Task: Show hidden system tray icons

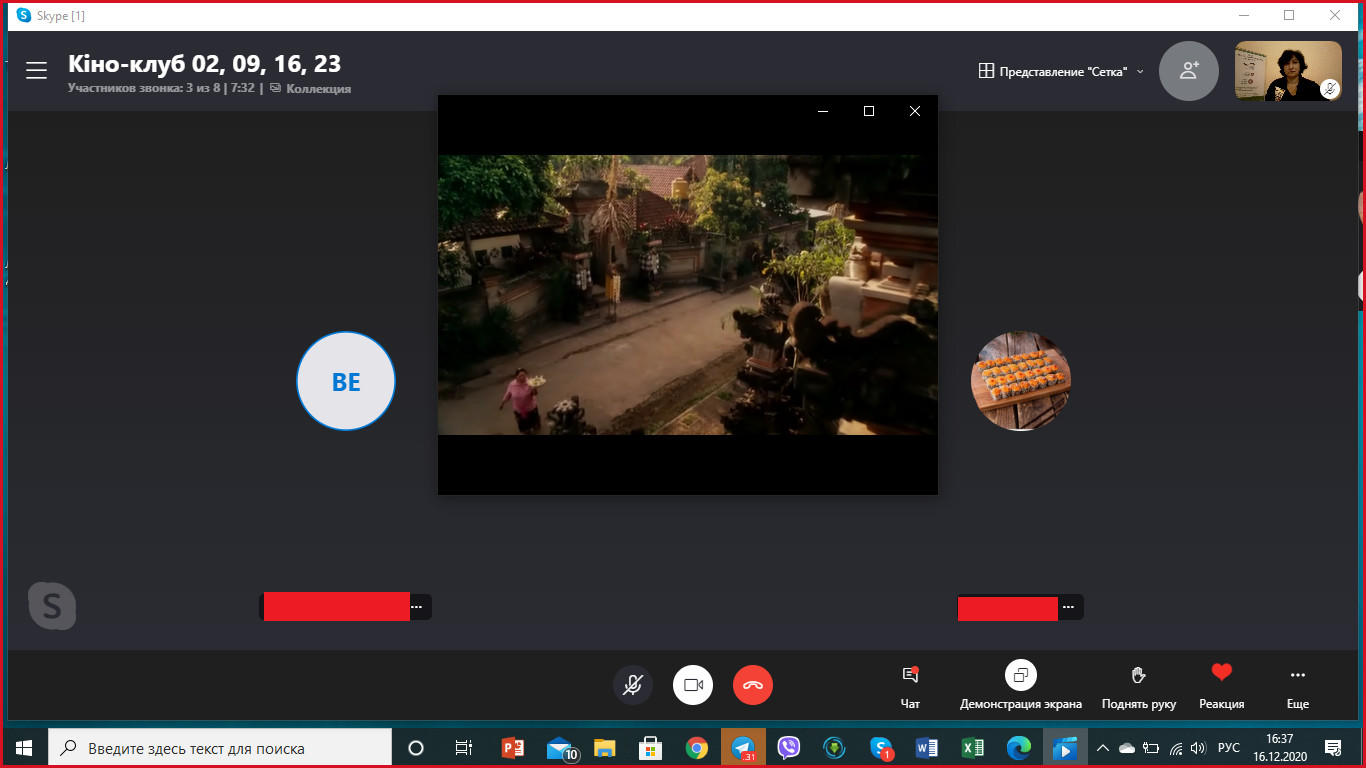Action: (1103, 748)
